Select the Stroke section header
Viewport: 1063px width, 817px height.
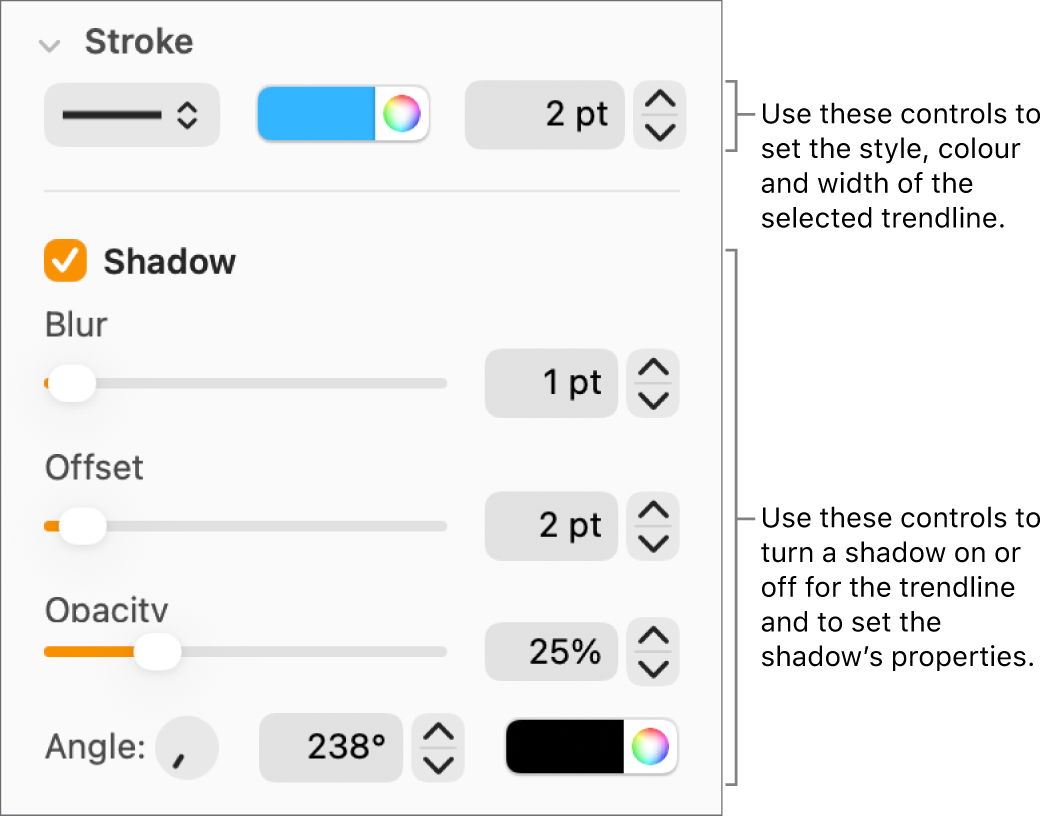point(139,42)
